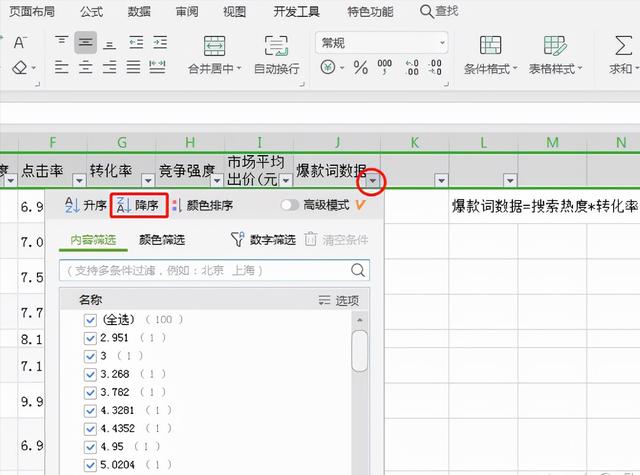640x475 pixels.
Task: Align text right icon
Action: (109, 67)
